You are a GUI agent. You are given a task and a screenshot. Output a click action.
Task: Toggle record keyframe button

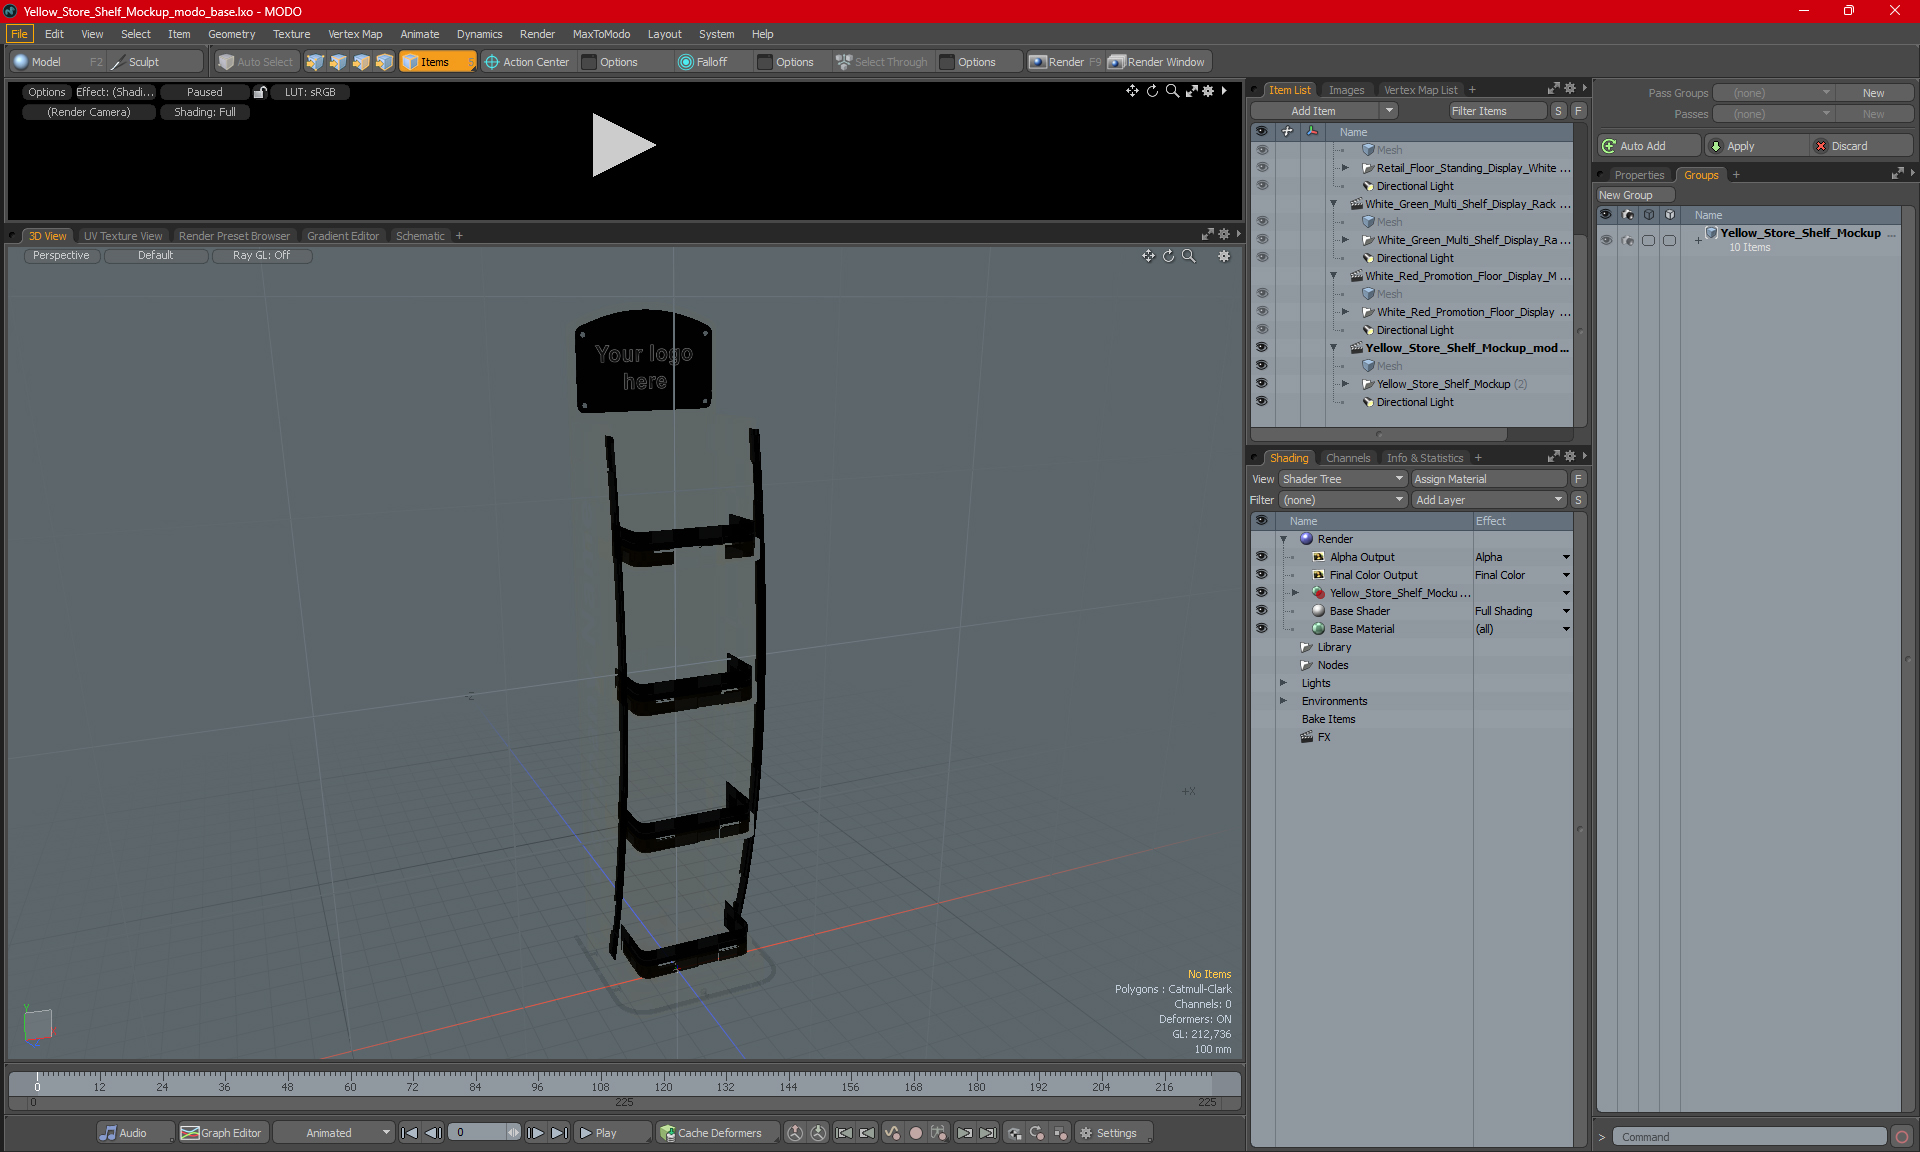click(x=915, y=1133)
